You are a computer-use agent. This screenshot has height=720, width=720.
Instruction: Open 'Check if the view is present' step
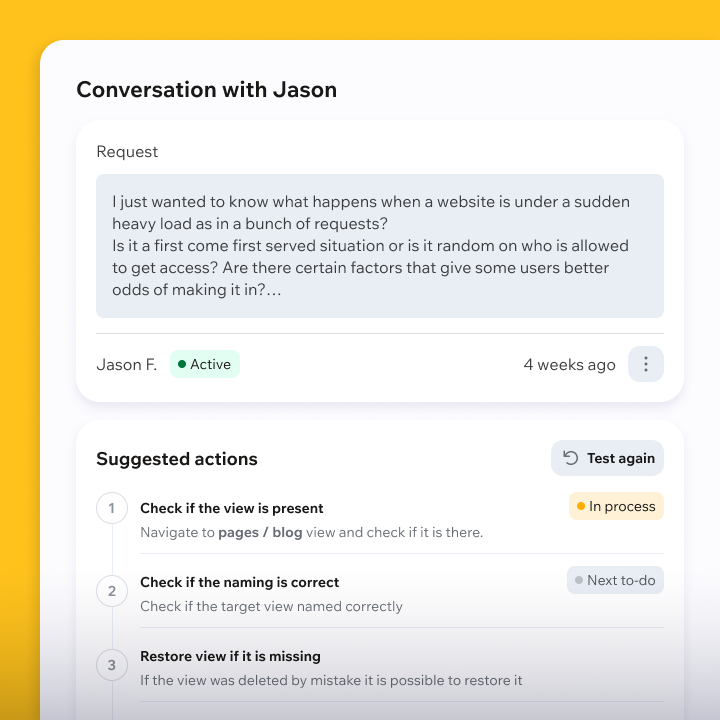[232, 508]
